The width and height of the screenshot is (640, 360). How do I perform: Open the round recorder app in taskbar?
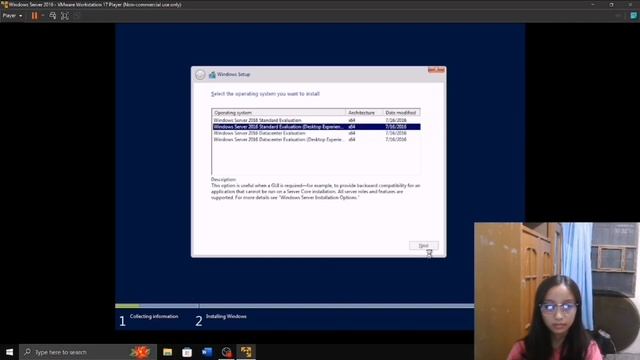coord(226,352)
